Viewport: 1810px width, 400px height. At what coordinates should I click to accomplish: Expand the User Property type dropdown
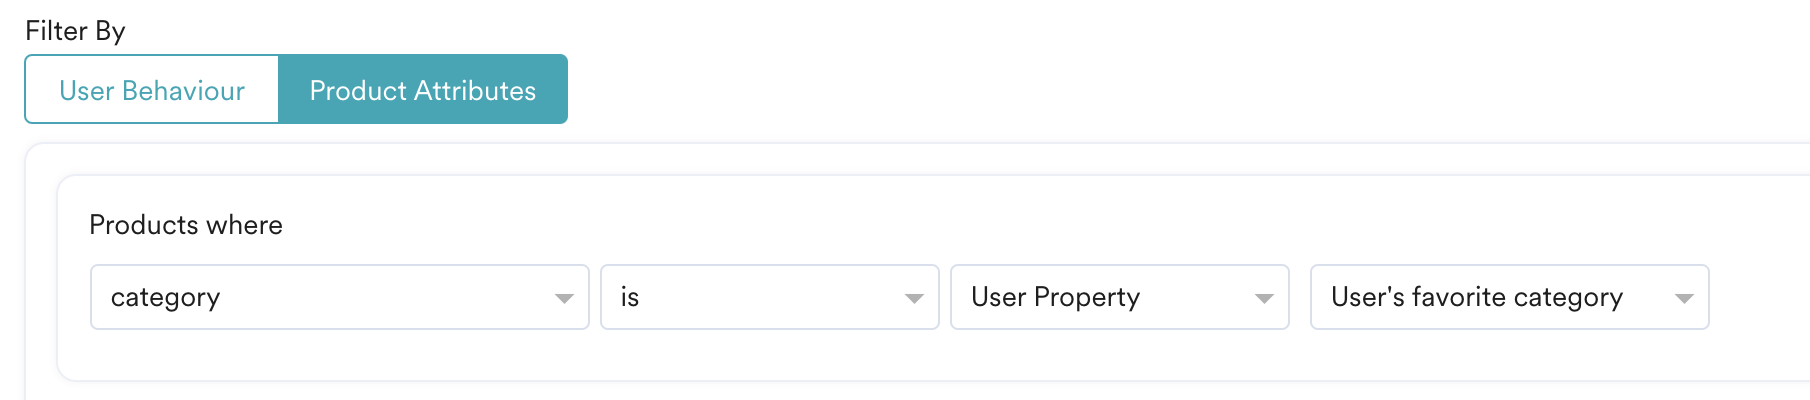click(x=1120, y=297)
